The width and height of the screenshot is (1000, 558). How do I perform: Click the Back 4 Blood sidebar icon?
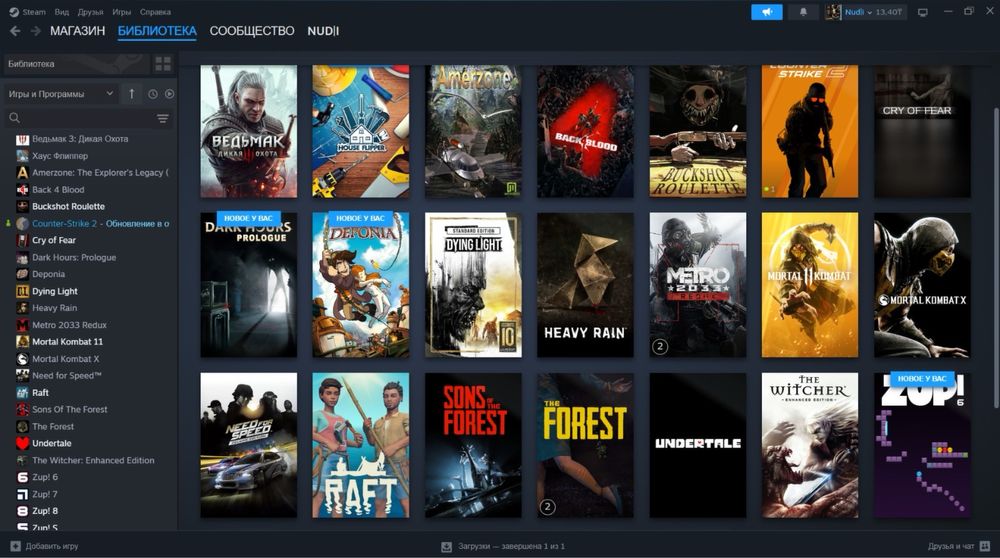(x=22, y=189)
